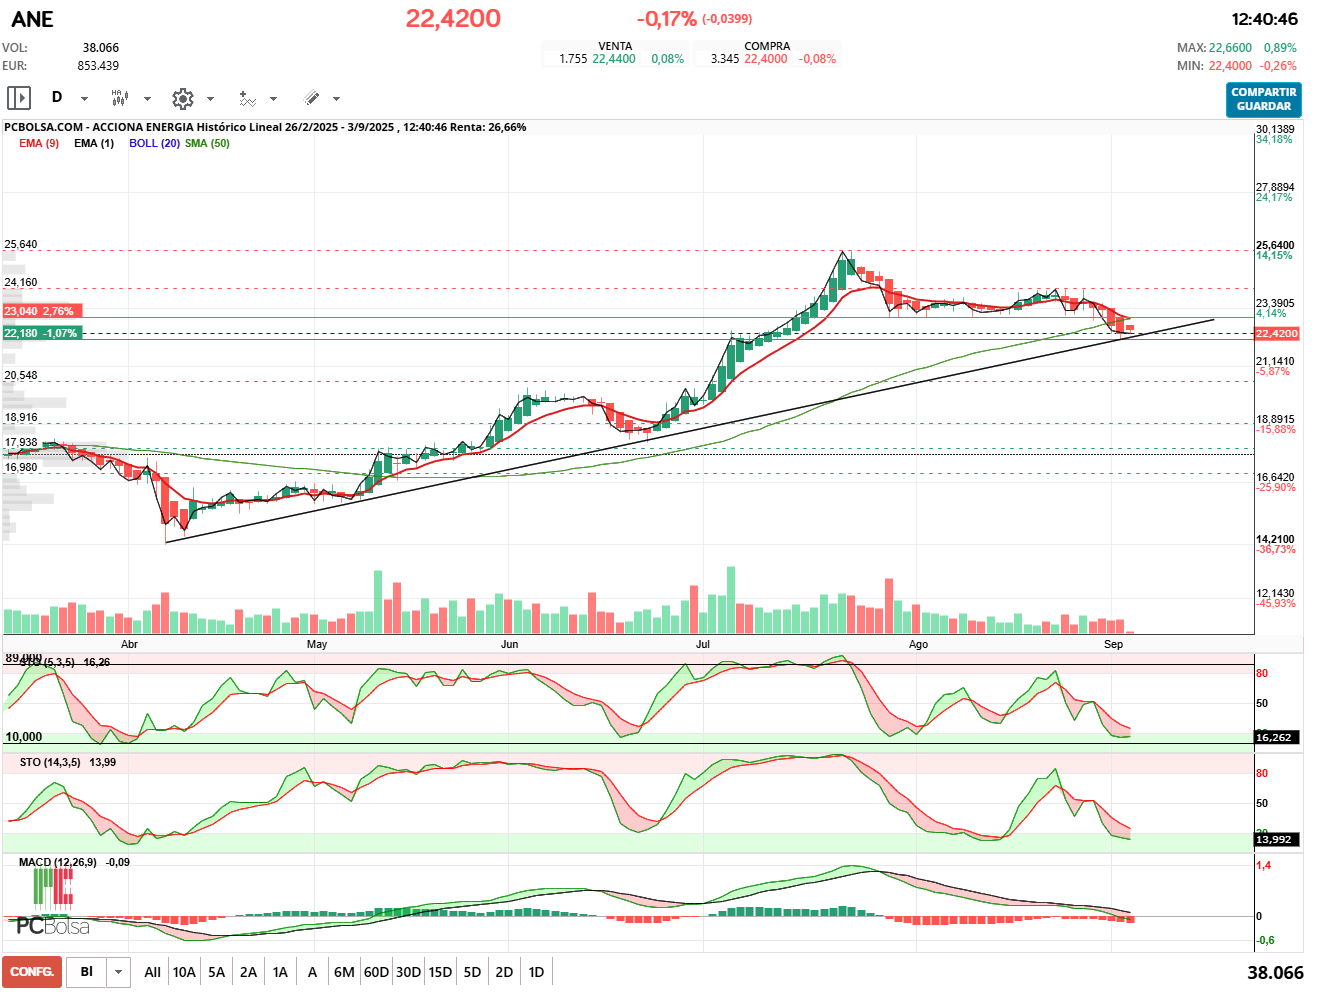Open the BI selector box
Screen dimensions: 1317x993
pos(87,972)
